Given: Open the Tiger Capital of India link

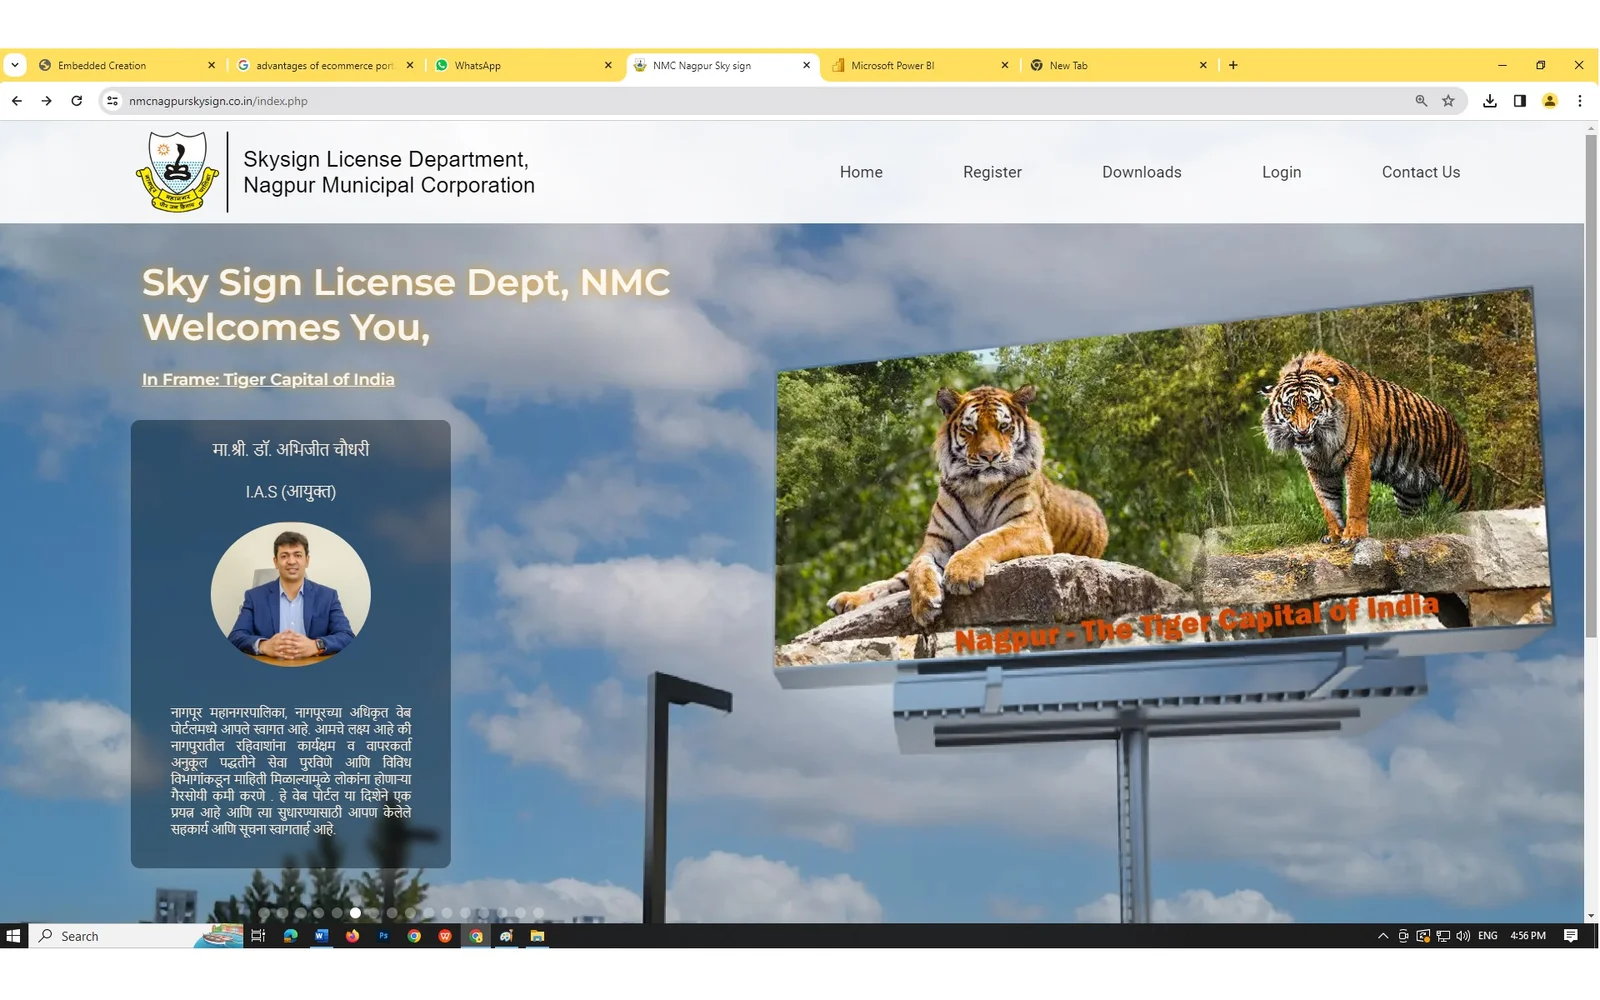Looking at the screenshot, I should 268,379.
